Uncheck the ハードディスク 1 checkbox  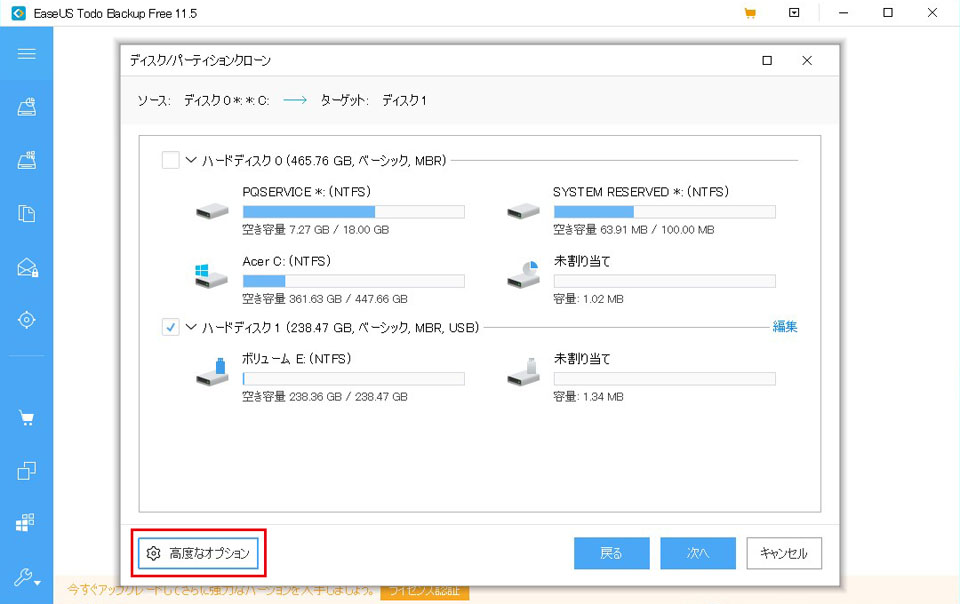coord(170,327)
